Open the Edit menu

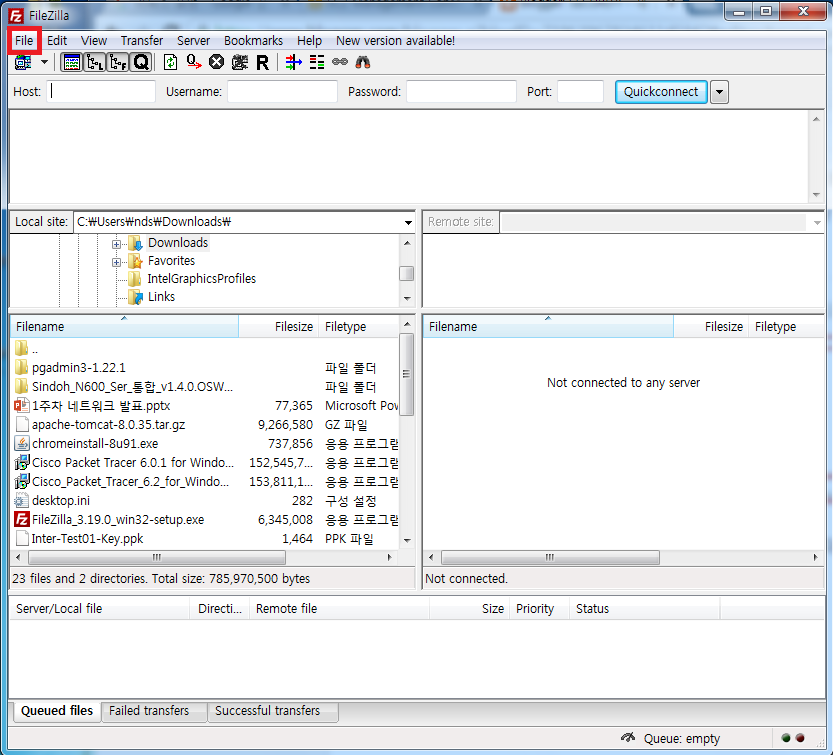tap(57, 41)
